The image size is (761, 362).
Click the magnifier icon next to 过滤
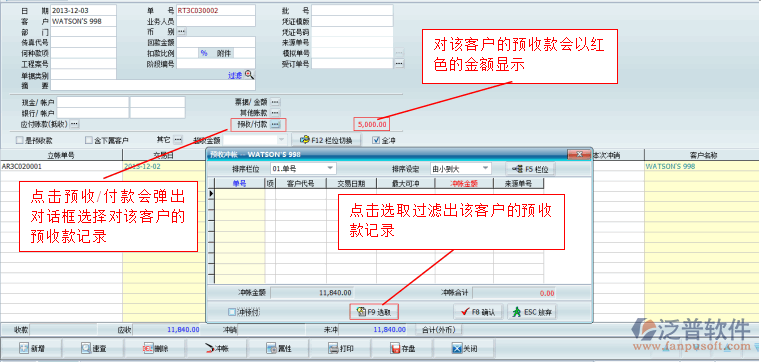tap(249, 75)
